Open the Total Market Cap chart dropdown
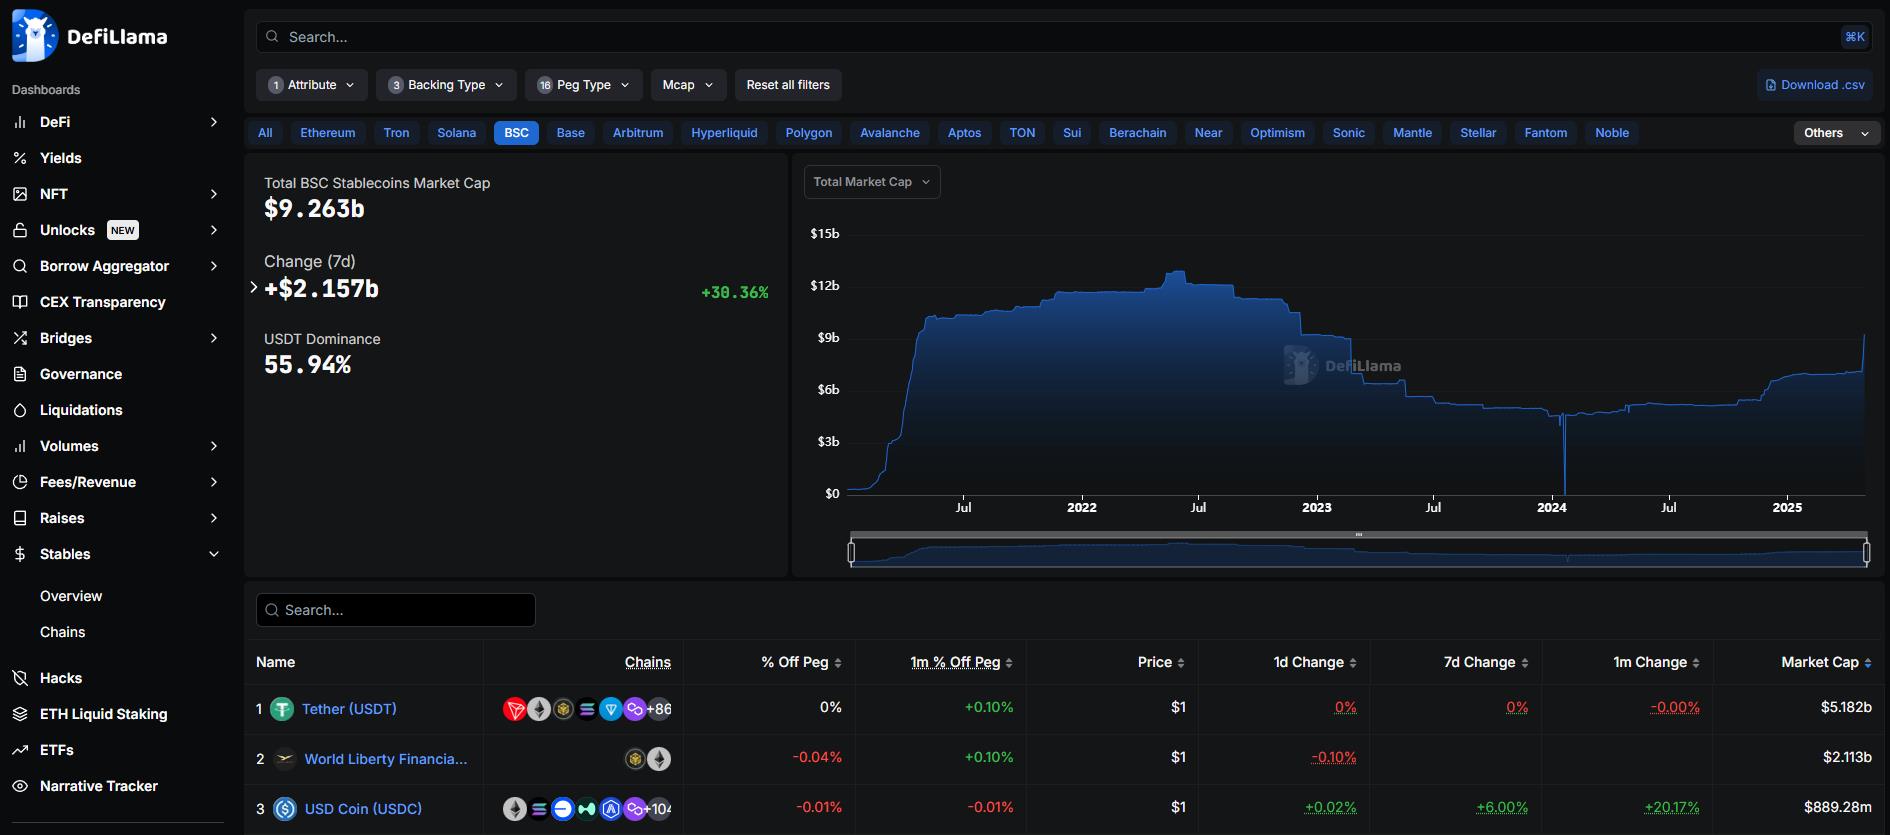The image size is (1890, 835). (x=872, y=182)
